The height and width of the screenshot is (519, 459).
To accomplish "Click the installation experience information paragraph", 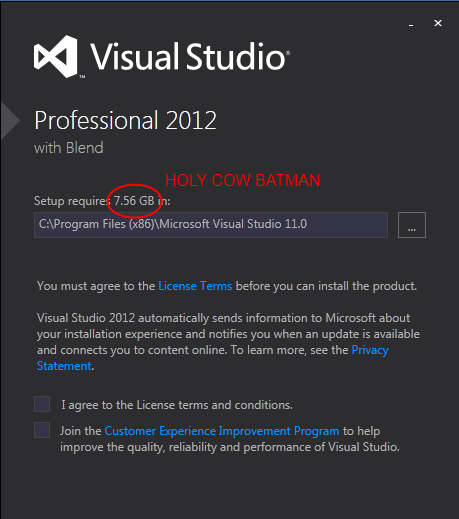I will (228, 342).
